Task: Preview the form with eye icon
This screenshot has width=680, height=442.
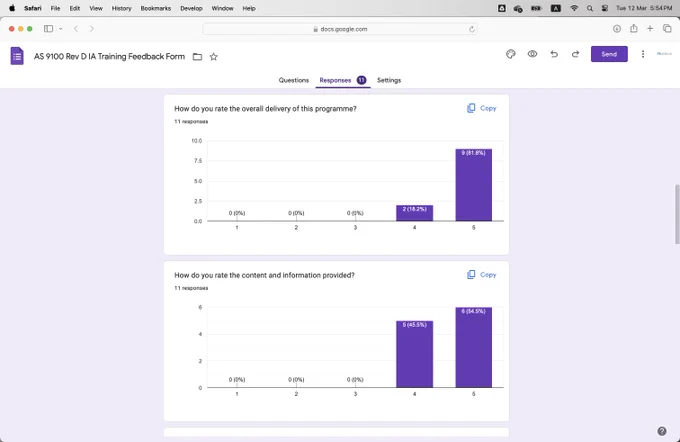Action: click(x=532, y=54)
